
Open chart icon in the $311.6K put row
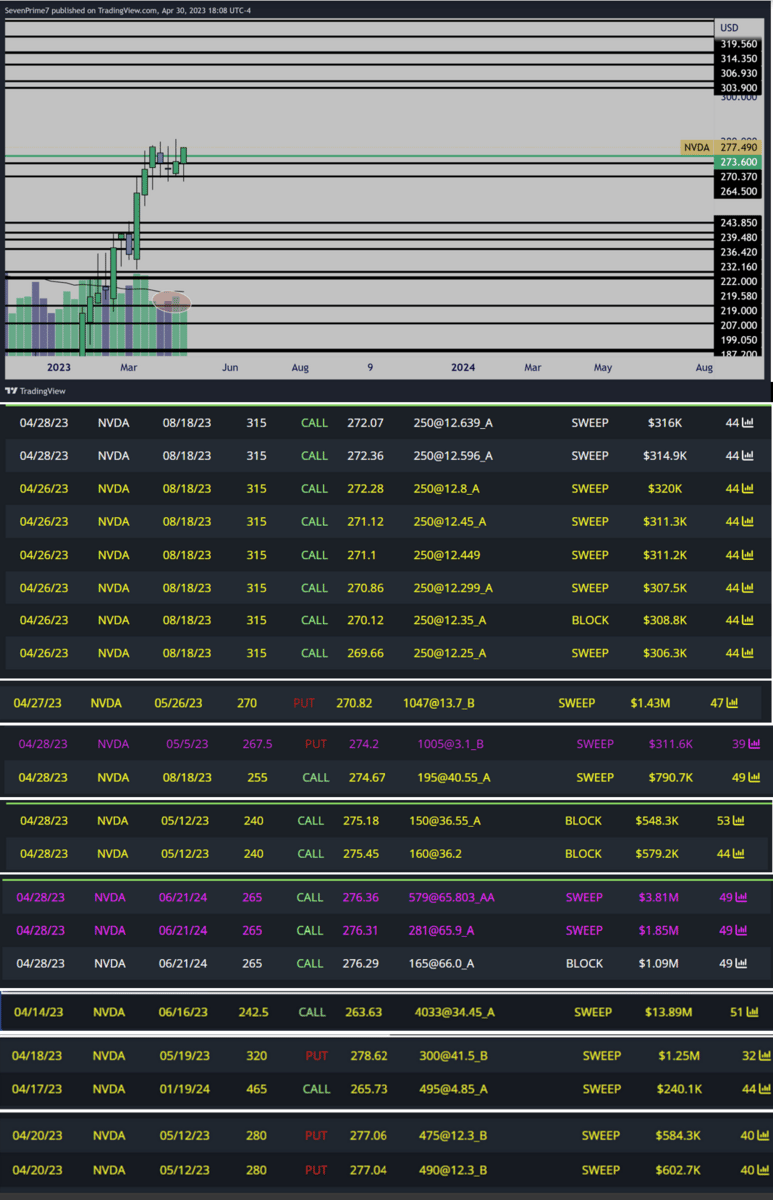pos(754,744)
